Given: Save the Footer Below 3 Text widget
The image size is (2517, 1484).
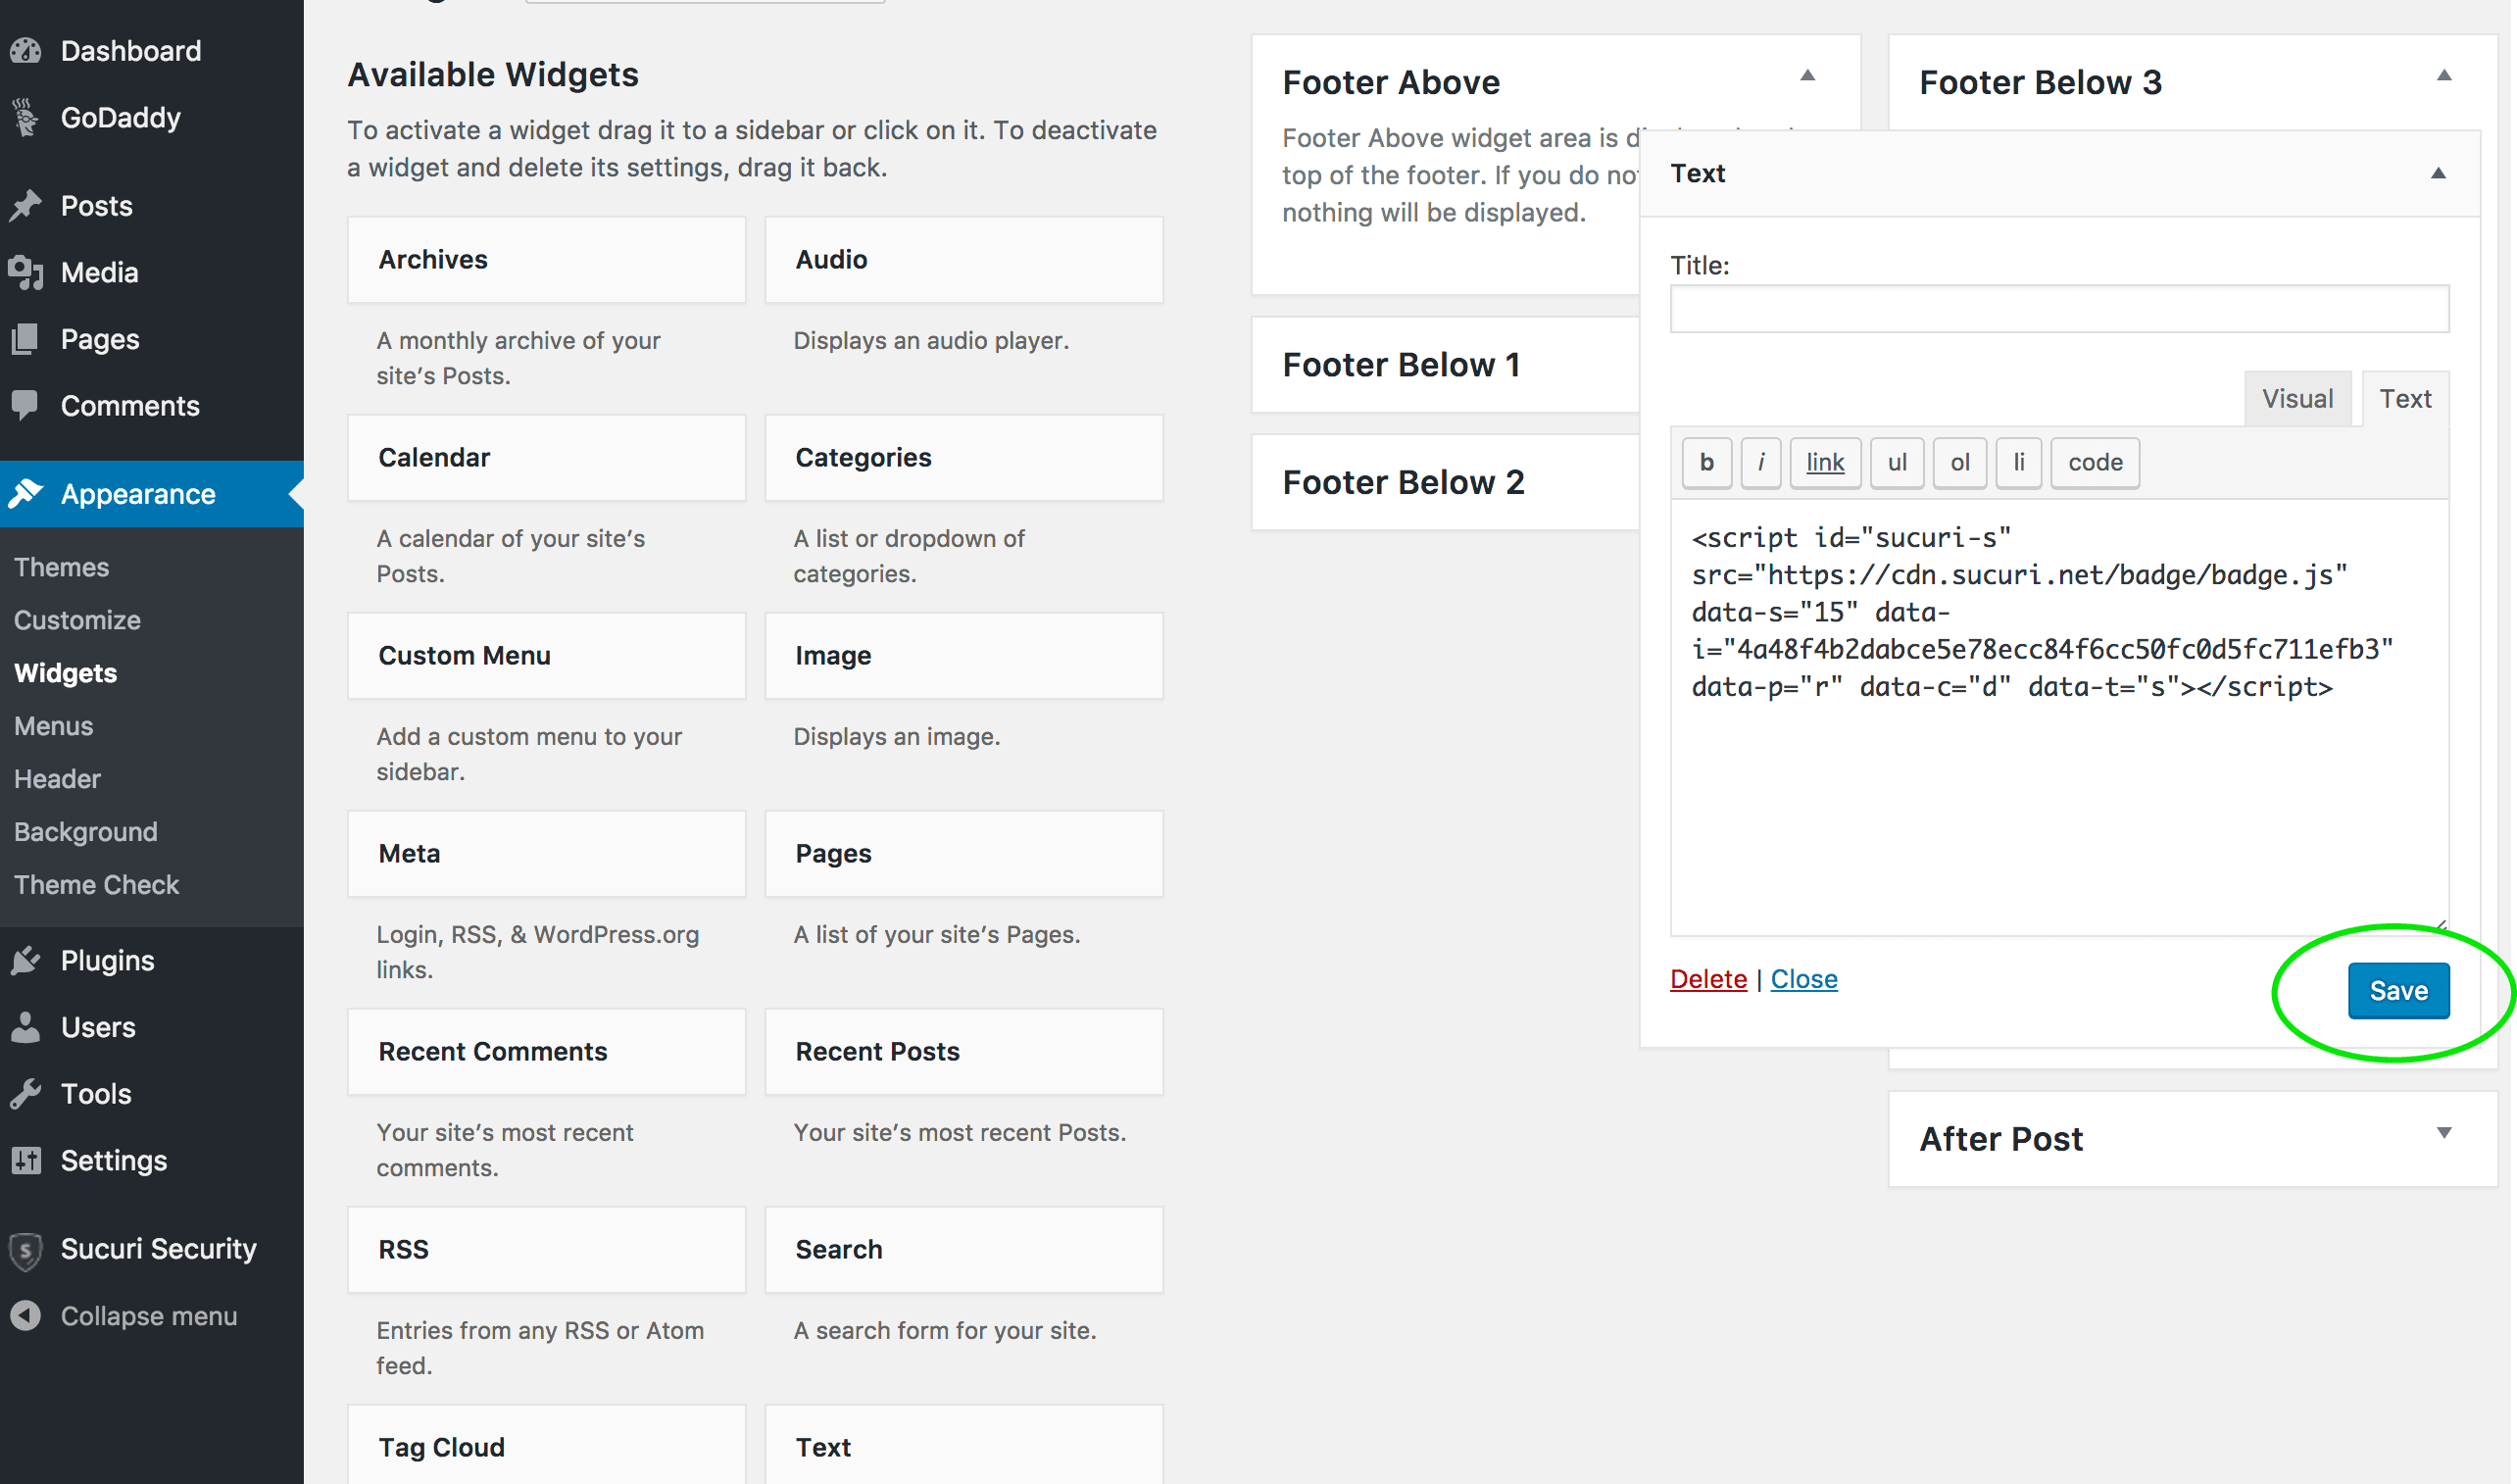Looking at the screenshot, I should (x=2396, y=989).
